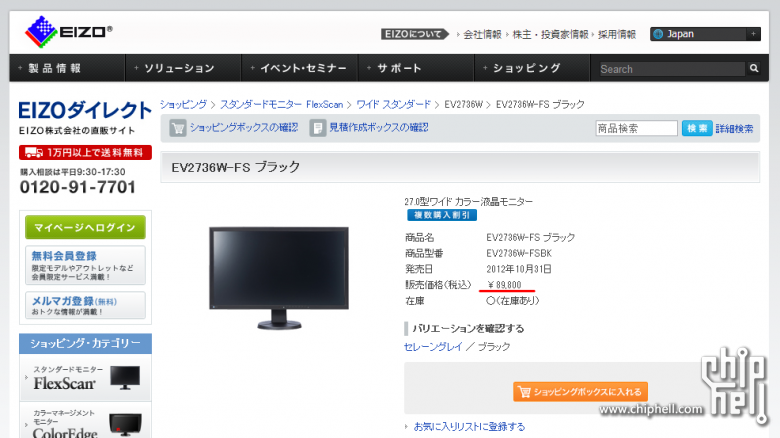Click the メルマガ登録 button
This screenshot has width=780, height=438.
coord(85,305)
